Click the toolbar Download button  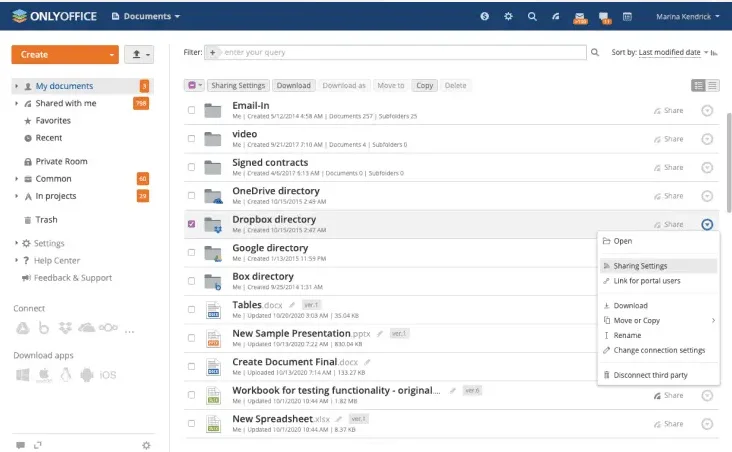tap(294, 85)
